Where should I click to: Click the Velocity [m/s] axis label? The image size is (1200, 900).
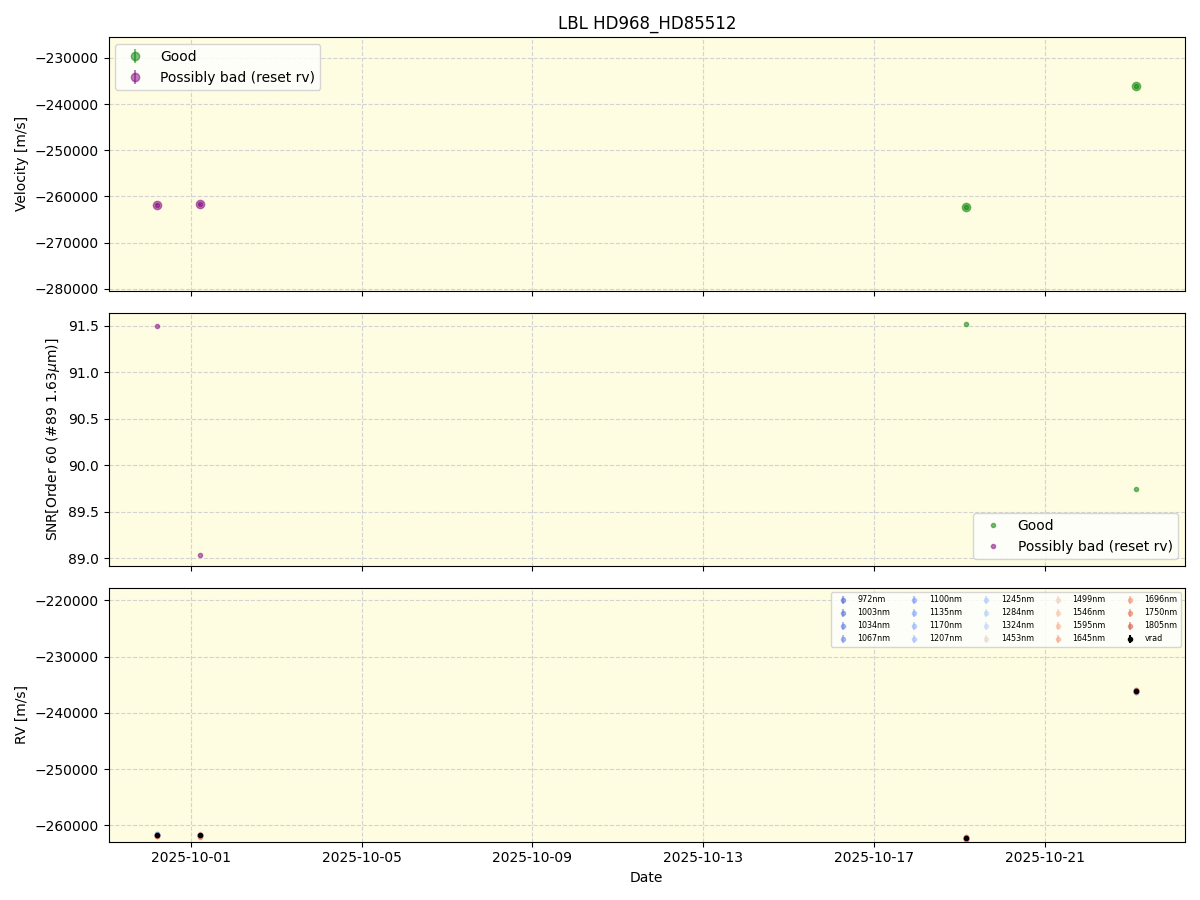21,164
